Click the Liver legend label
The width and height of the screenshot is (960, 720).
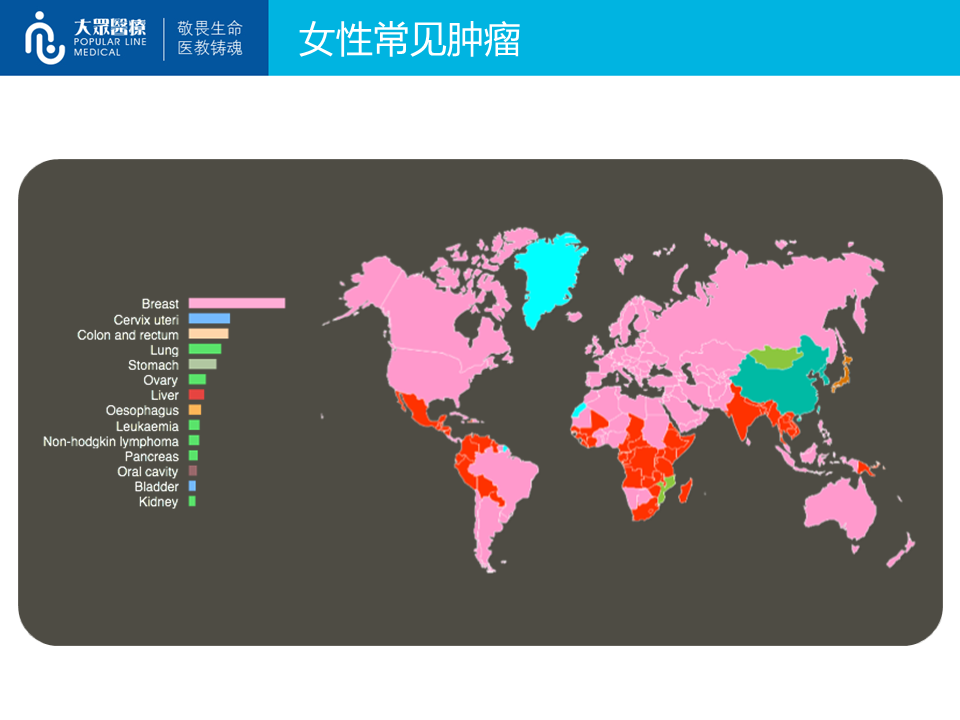click(x=165, y=396)
